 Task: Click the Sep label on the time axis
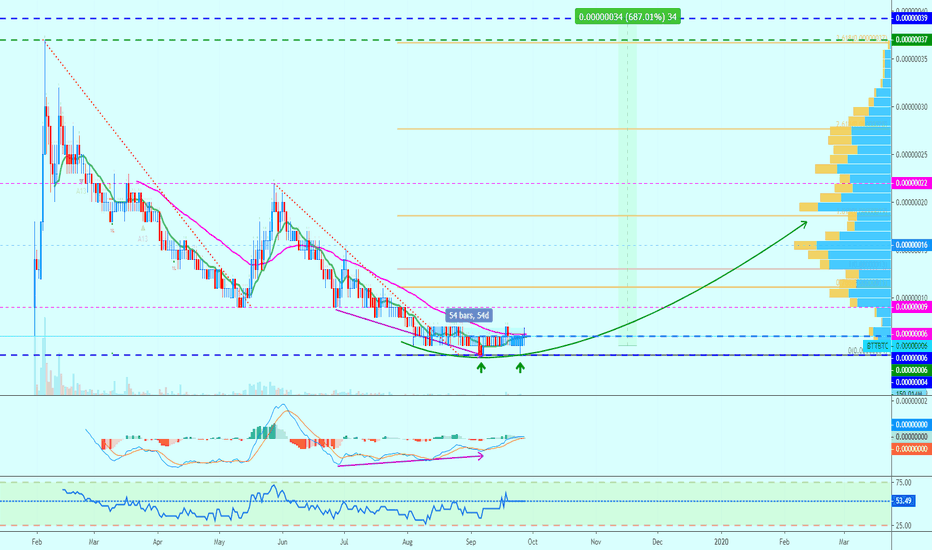(x=471, y=542)
